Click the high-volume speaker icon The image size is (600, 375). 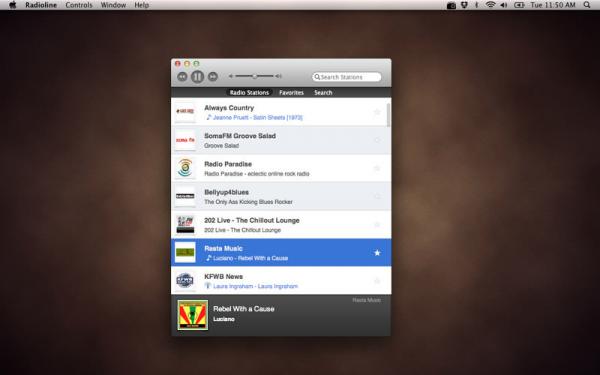pyautogui.click(x=279, y=76)
